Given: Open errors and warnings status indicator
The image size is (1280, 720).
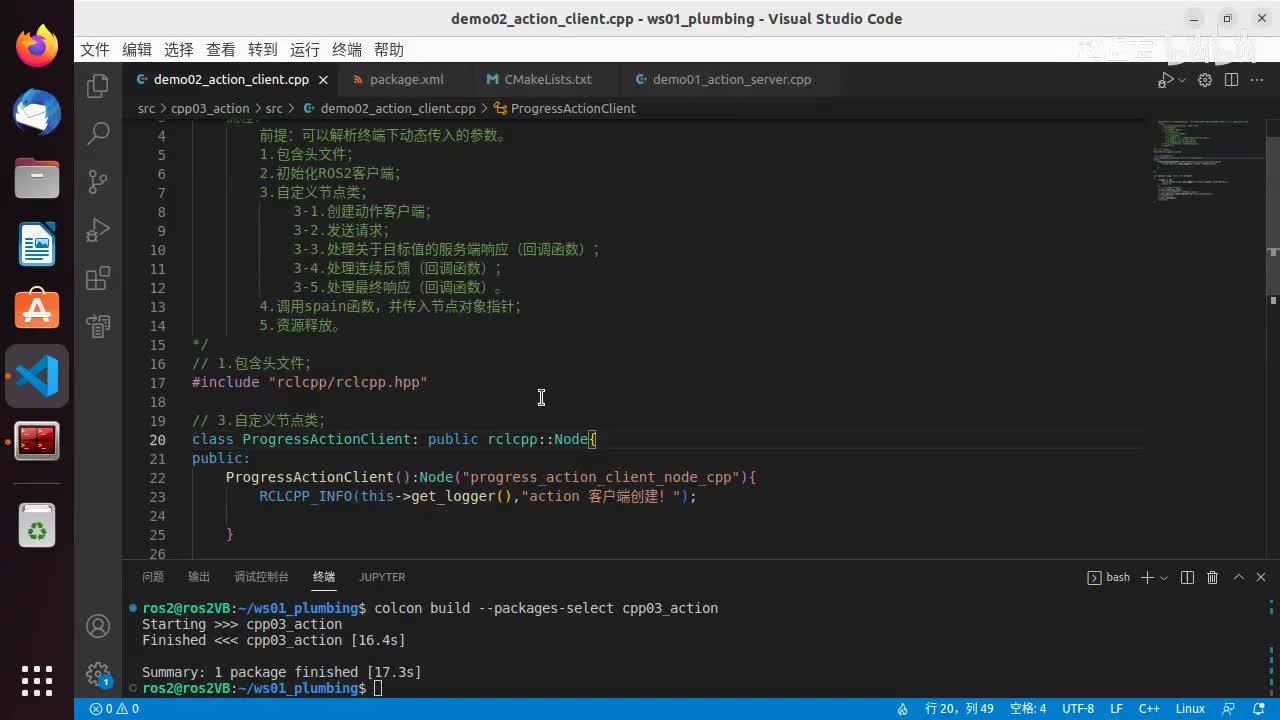Looking at the screenshot, I should click(114, 709).
